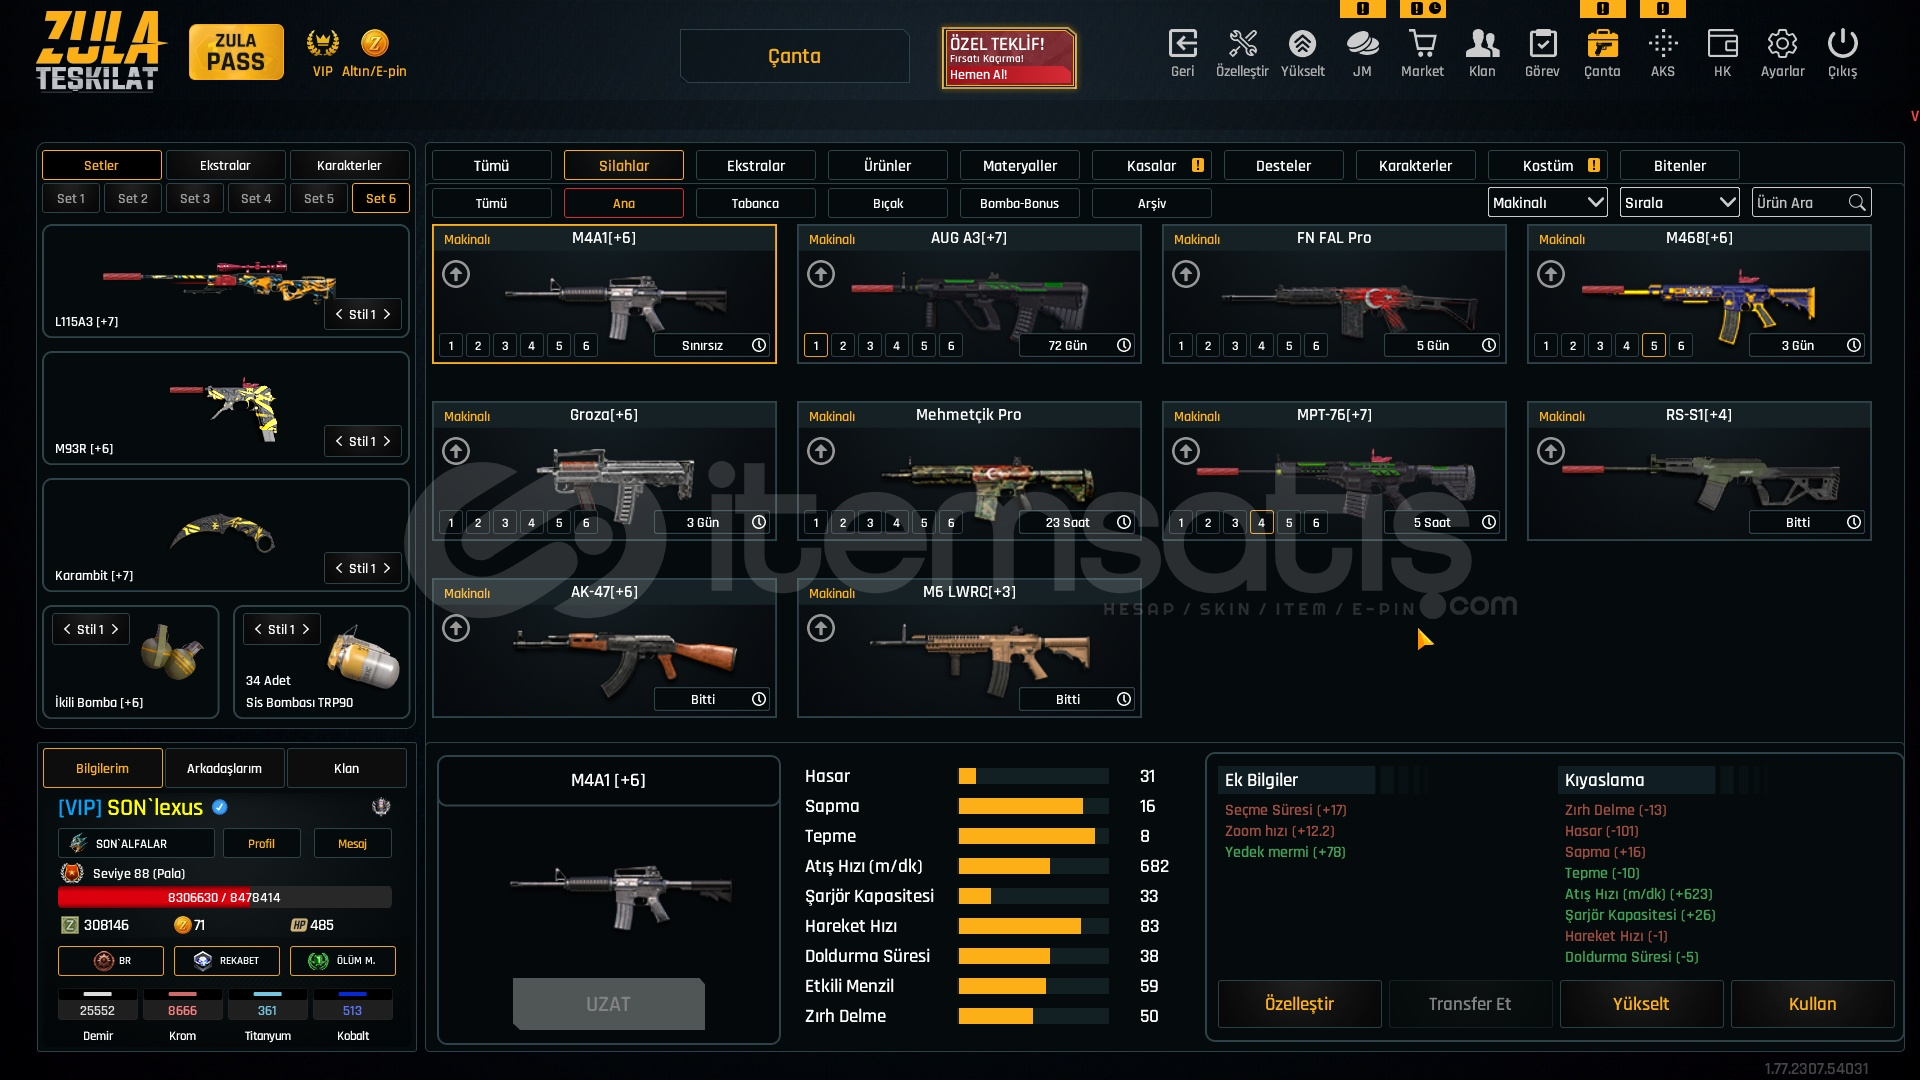
Task: Click the Kullan button
Action: click(x=1812, y=1004)
